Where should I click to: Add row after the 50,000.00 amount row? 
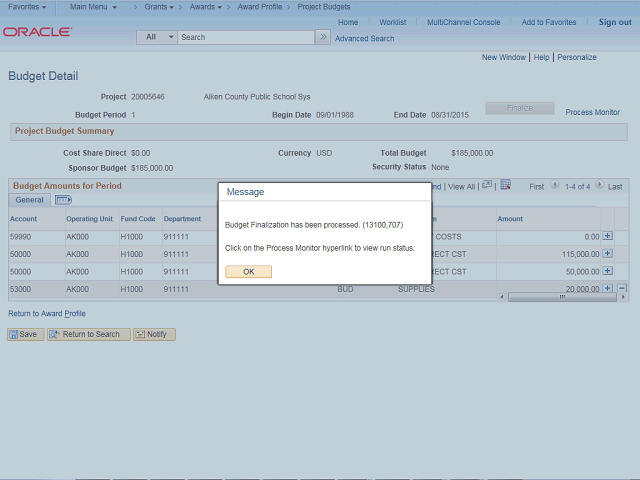click(x=607, y=271)
